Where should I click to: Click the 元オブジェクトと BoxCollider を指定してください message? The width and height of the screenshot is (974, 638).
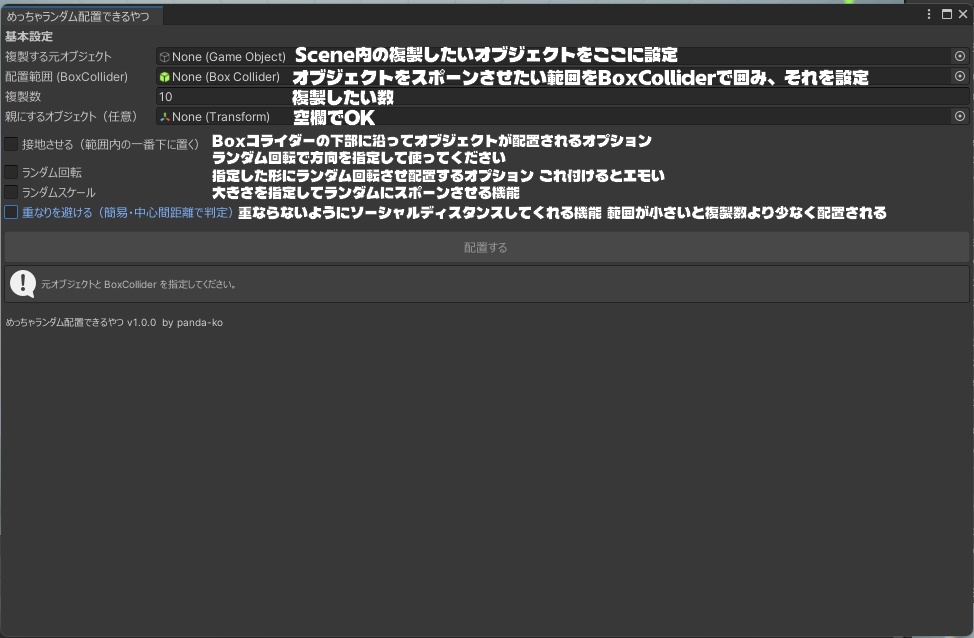click(139, 285)
